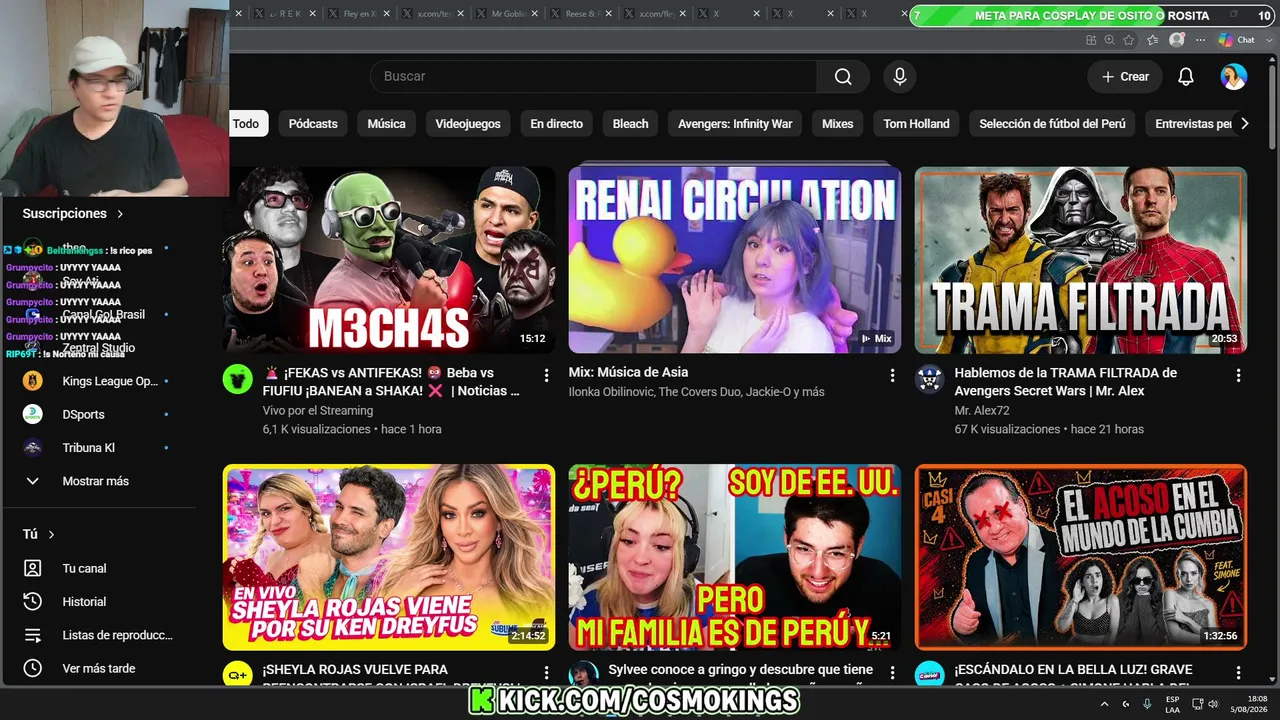Select the En directo filter chip
1280x720 pixels.
556,124
